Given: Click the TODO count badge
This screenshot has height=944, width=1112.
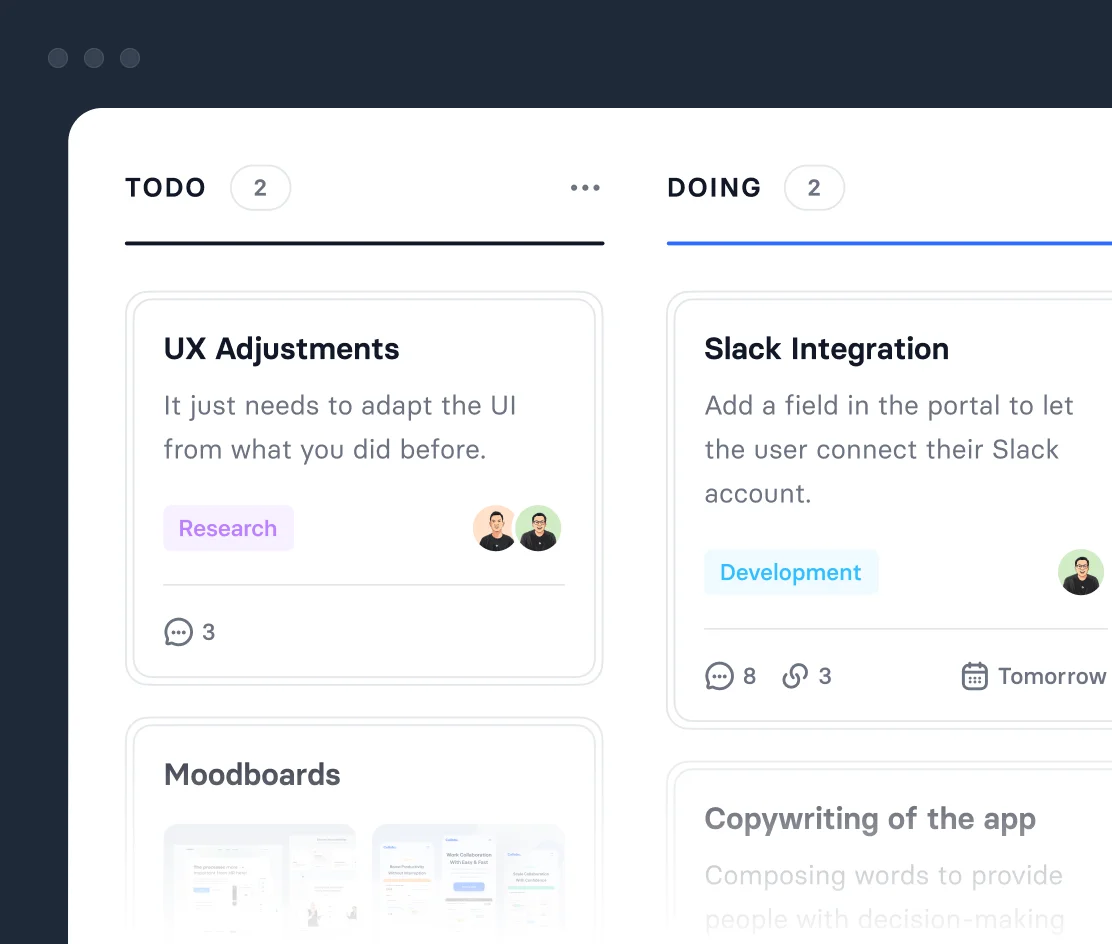Looking at the screenshot, I should tap(260, 188).
